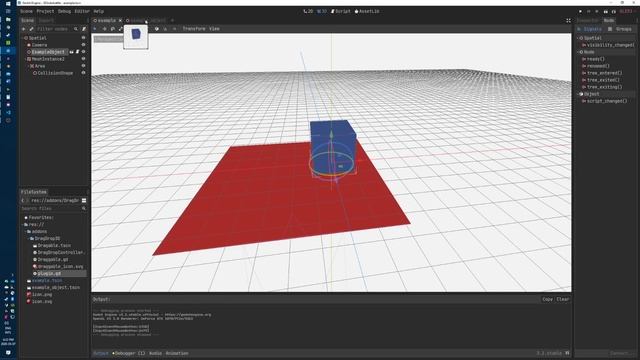Add a new scene tab with the plus

click(x=172, y=20)
